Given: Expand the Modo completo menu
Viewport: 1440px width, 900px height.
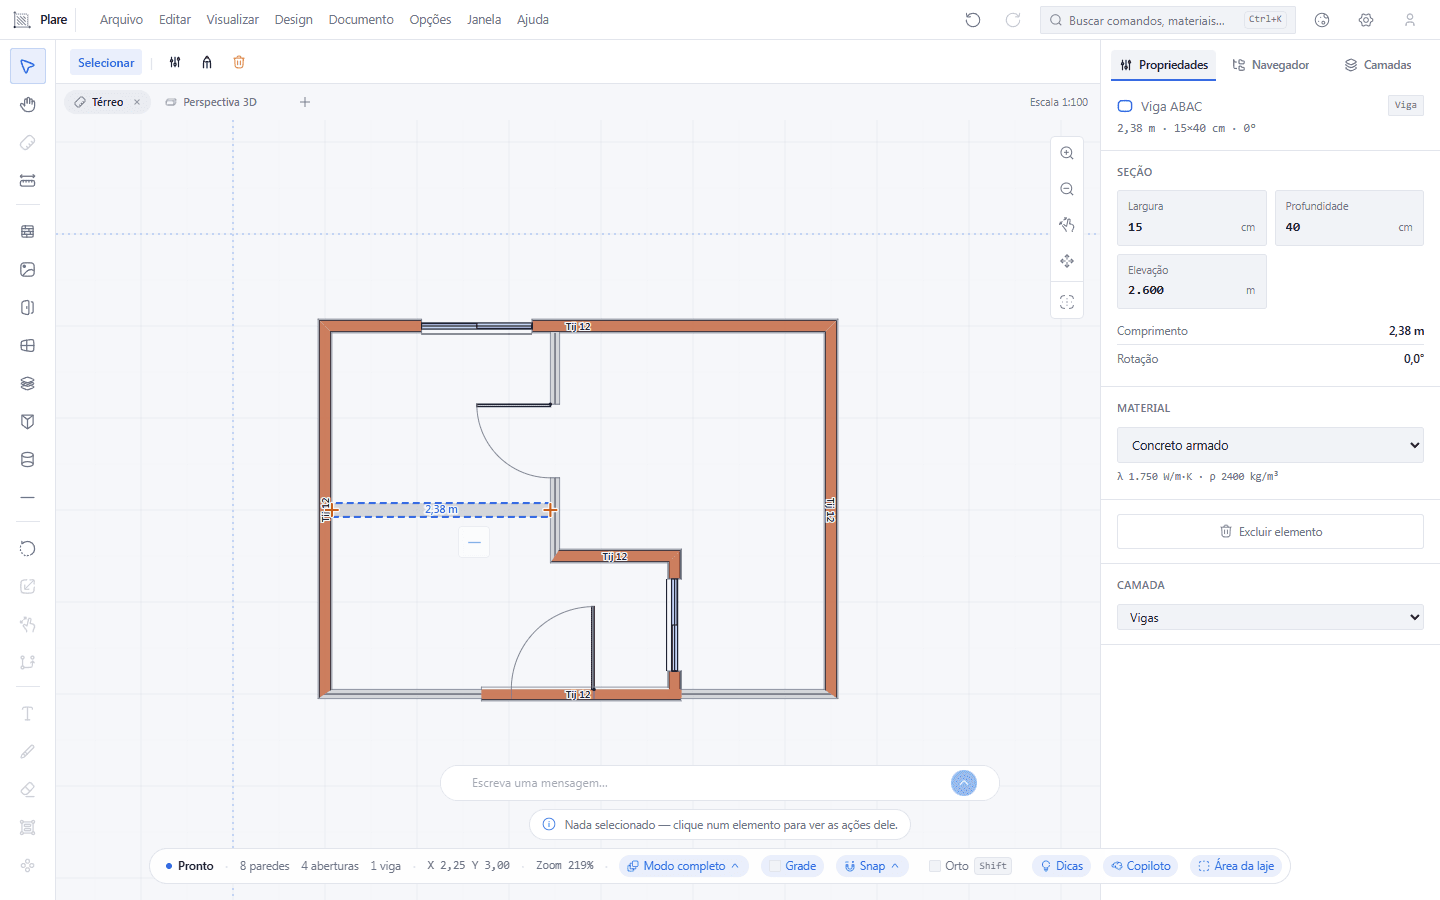Looking at the screenshot, I should click(x=684, y=866).
